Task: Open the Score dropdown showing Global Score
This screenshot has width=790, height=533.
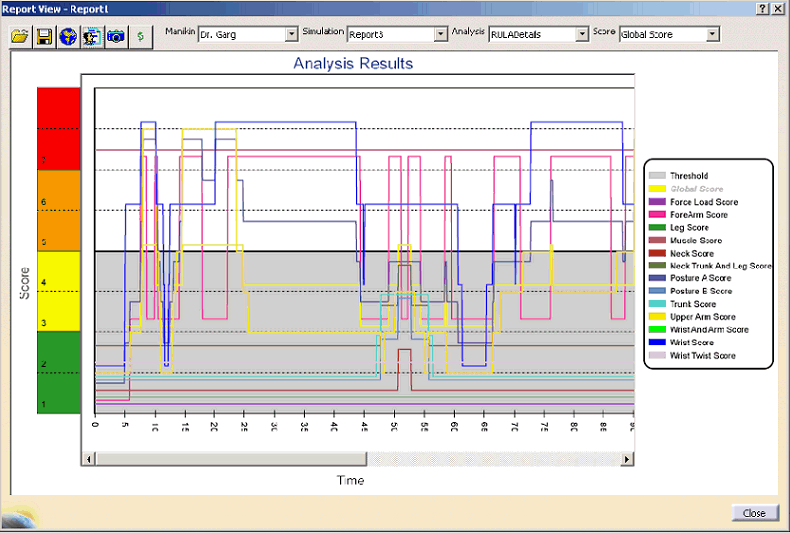Action: tap(712, 34)
